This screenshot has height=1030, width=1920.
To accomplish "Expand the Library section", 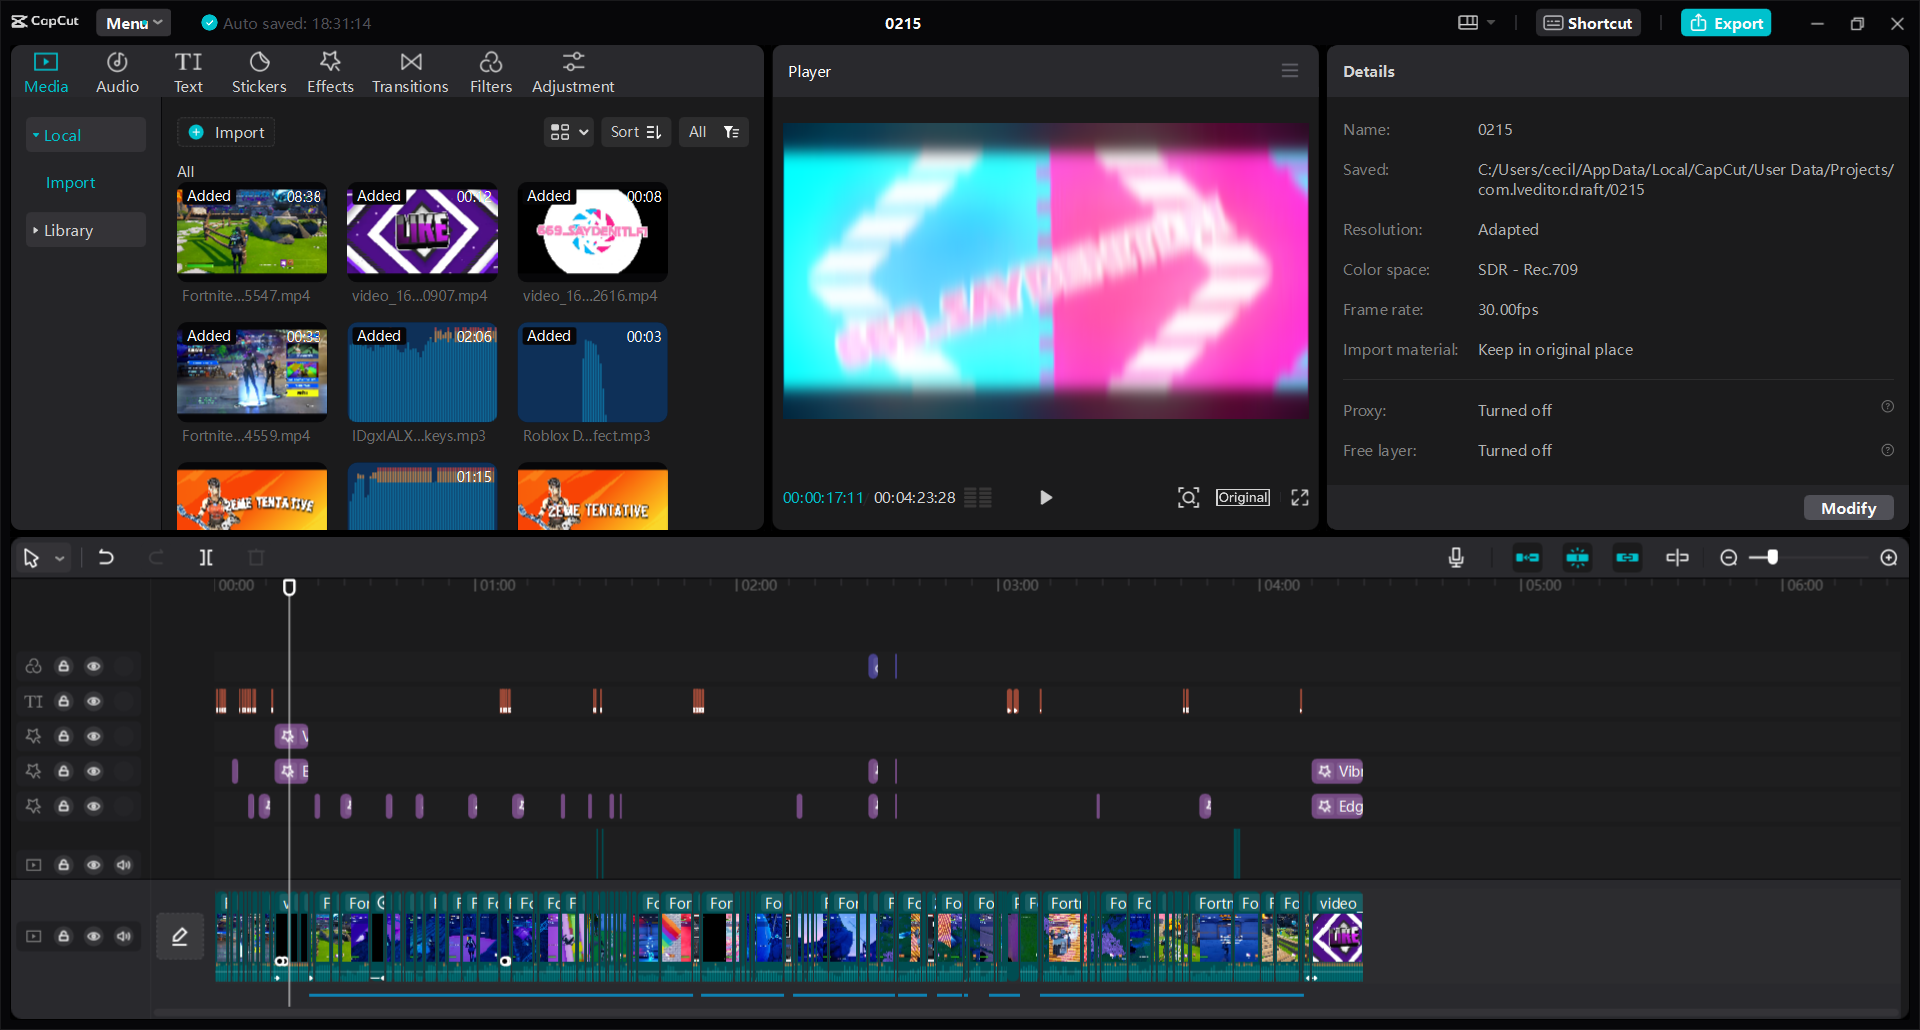I will 85,230.
